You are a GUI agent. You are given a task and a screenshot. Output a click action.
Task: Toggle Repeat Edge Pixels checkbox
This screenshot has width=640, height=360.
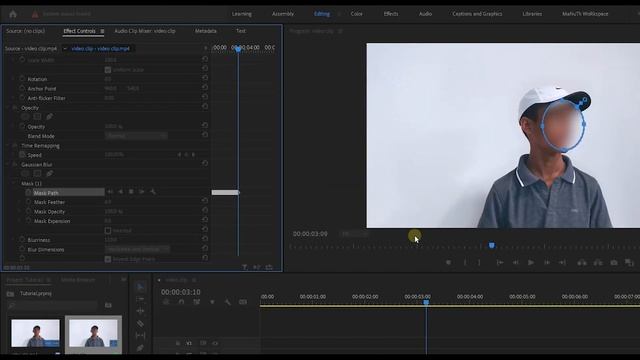[x=108, y=259]
